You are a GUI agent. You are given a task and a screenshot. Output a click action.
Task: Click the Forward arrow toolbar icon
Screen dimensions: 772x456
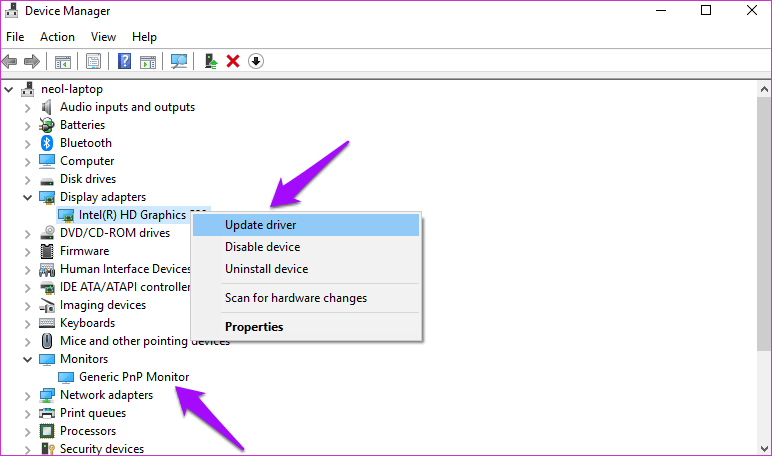pos(32,62)
